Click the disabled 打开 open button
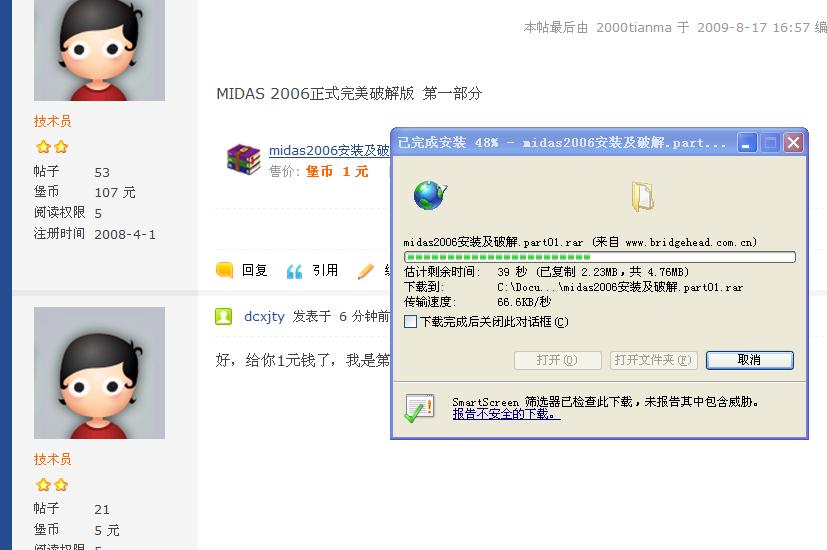 click(557, 360)
